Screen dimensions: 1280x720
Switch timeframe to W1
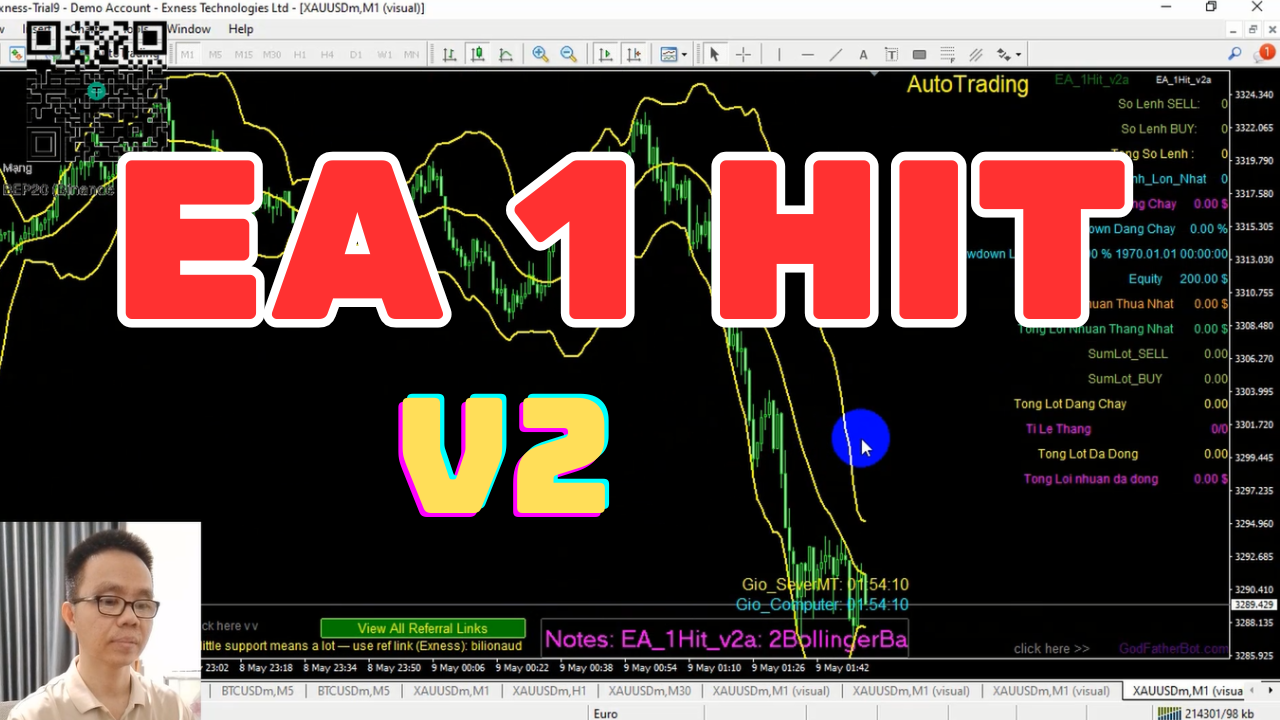click(x=384, y=54)
